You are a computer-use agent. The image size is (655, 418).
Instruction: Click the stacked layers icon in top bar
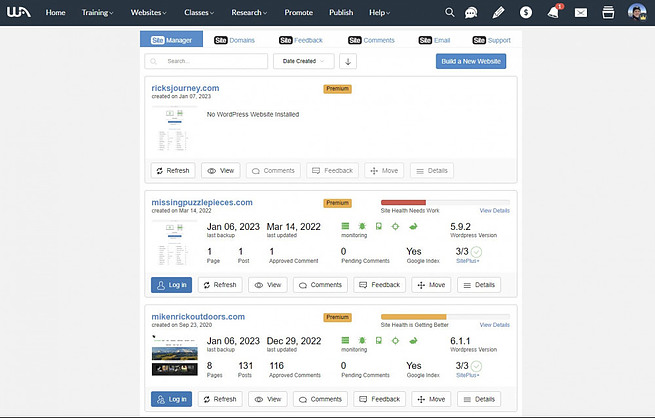[x=608, y=13]
